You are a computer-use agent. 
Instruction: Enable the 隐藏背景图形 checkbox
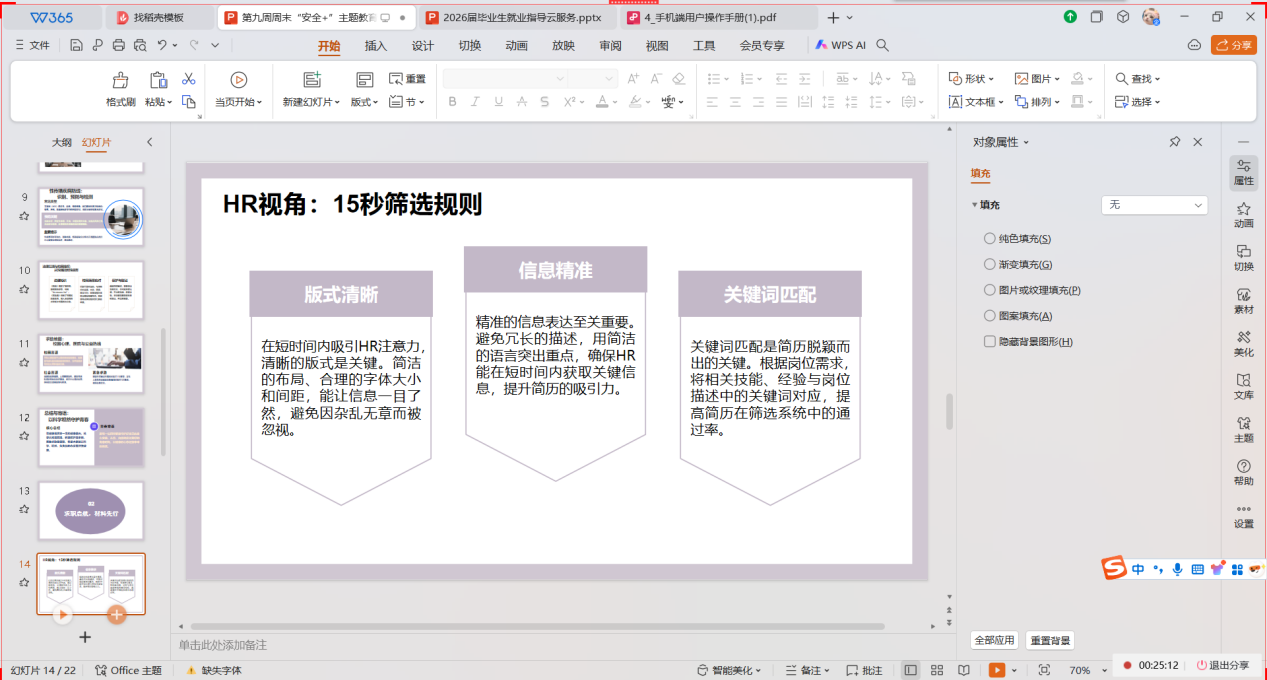click(x=990, y=342)
